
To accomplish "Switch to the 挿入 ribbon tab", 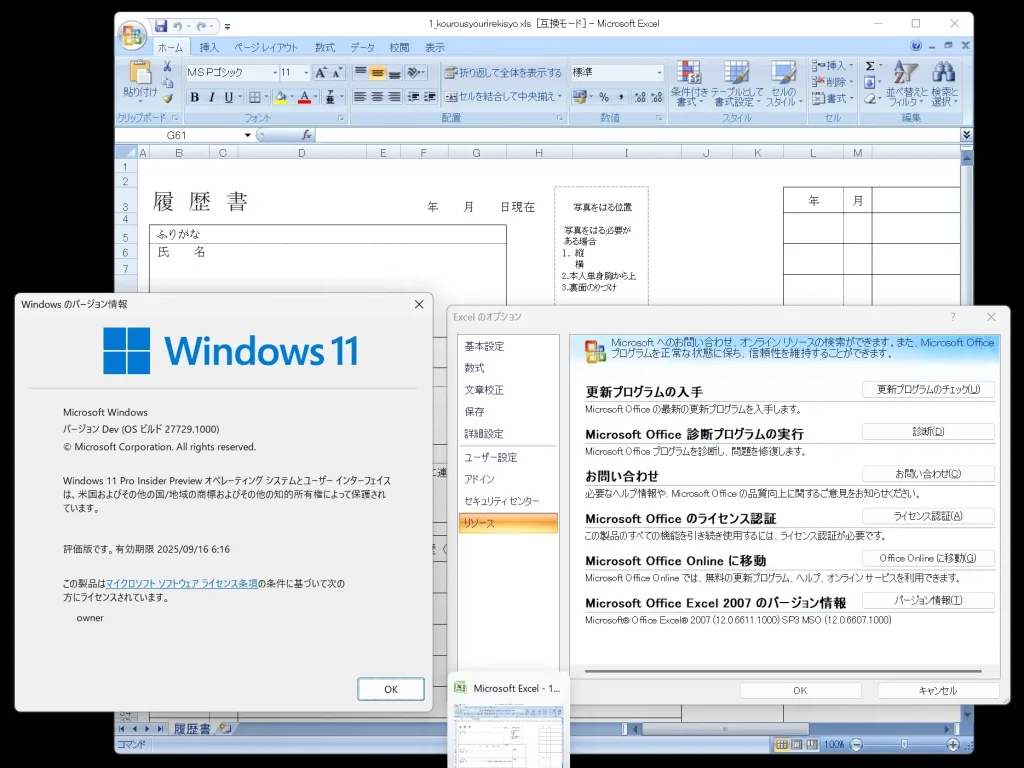I will coord(208,46).
